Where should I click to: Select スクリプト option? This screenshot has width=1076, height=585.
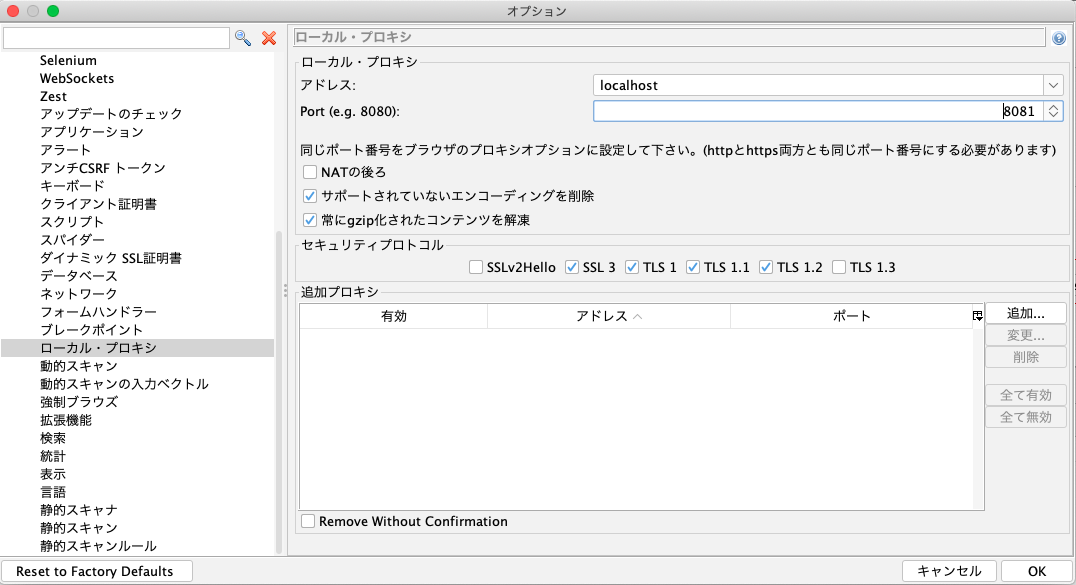72,222
